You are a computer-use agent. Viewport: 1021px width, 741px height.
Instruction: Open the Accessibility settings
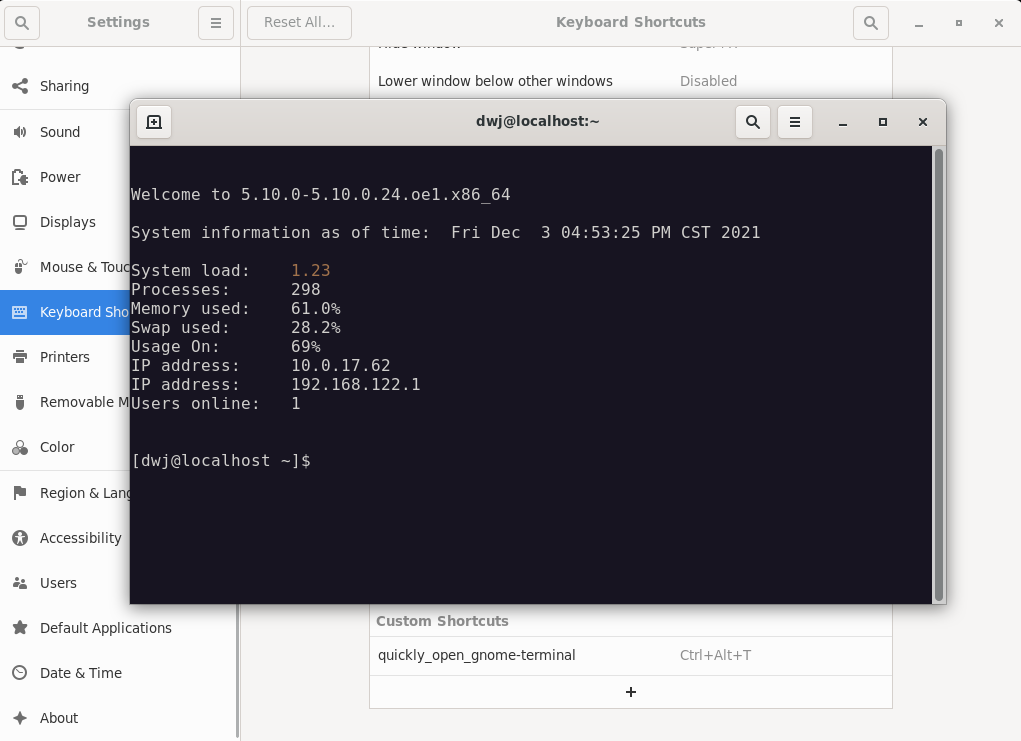click(x=80, y=538)
